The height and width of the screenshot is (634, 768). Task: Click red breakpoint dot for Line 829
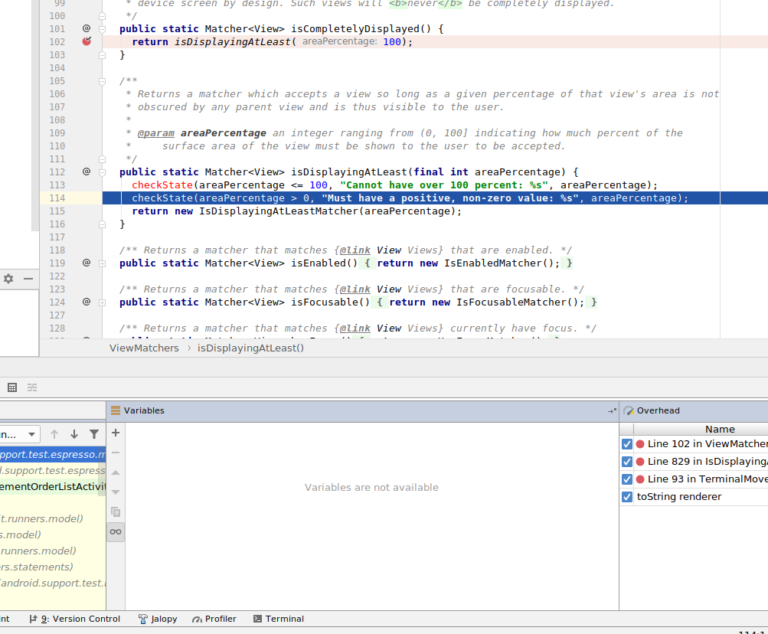tap(640, 462)
